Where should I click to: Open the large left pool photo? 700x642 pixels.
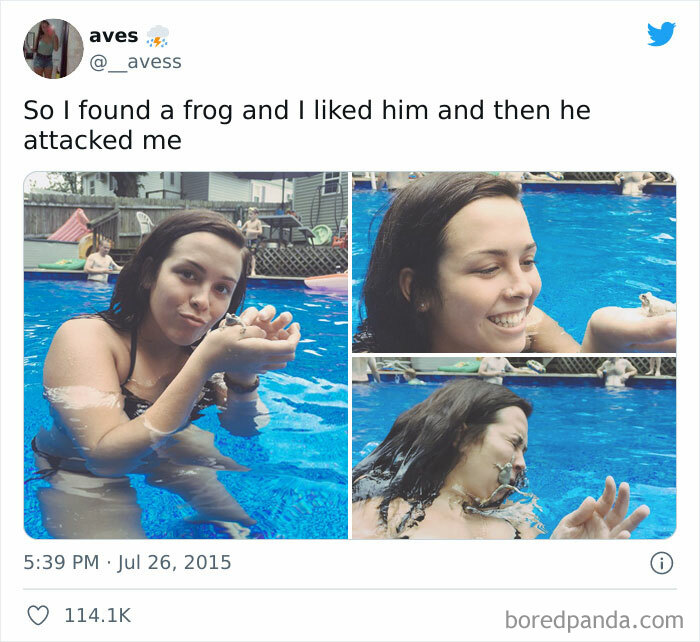(x=186, y=355)
